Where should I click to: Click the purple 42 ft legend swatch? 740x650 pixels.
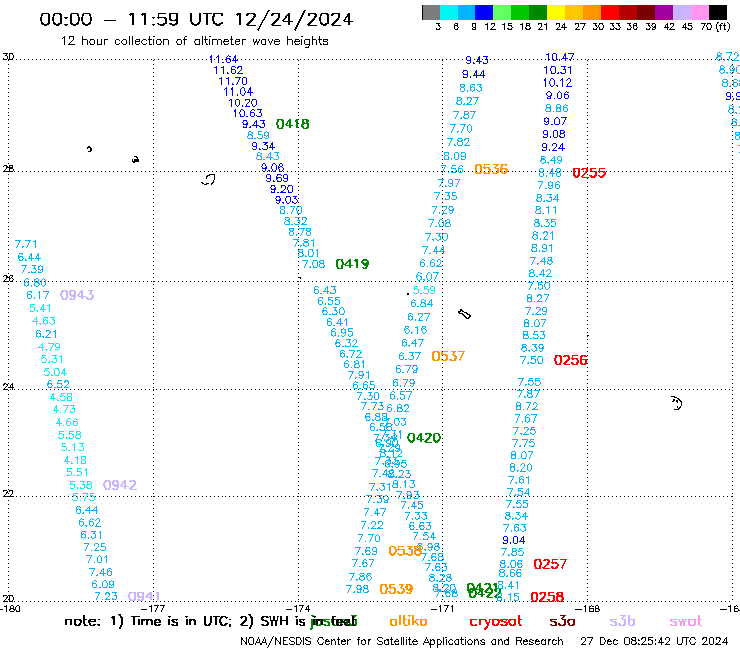[x=664, y=12]
